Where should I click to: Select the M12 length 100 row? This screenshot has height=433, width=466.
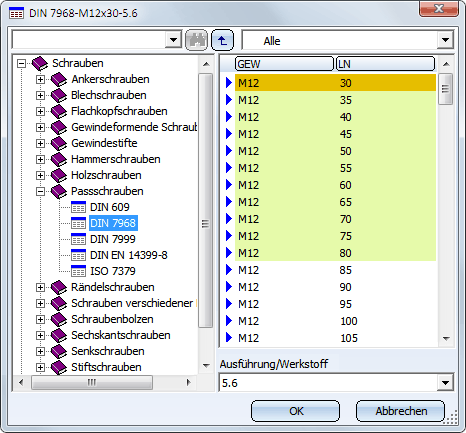pyautogui.click(x=335, y=321)
